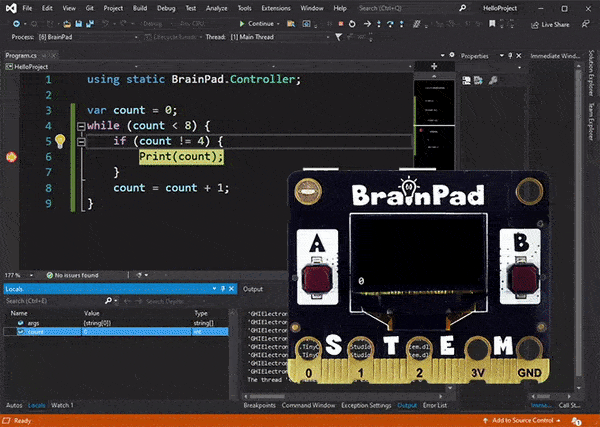Open the Git menu
The height and width of the screenshot is (427, 600).
coord(90,8)
